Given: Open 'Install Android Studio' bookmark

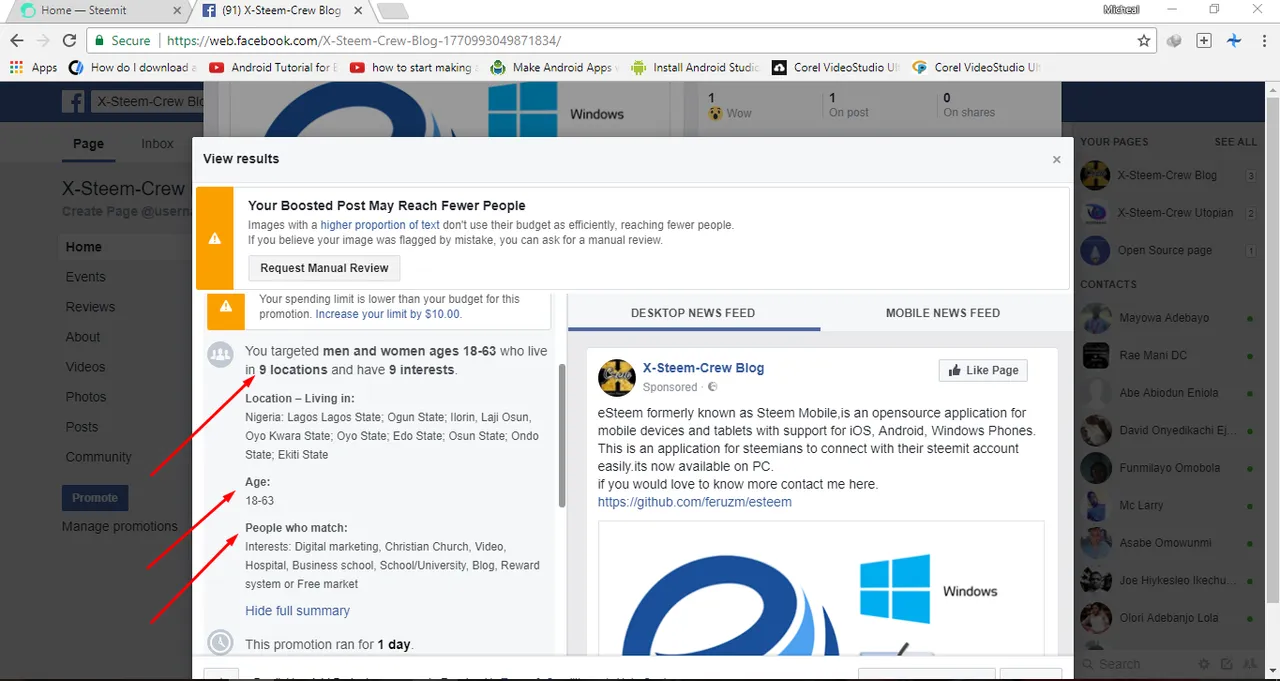Looking at the screenshot, I should [x=695, y=68].
